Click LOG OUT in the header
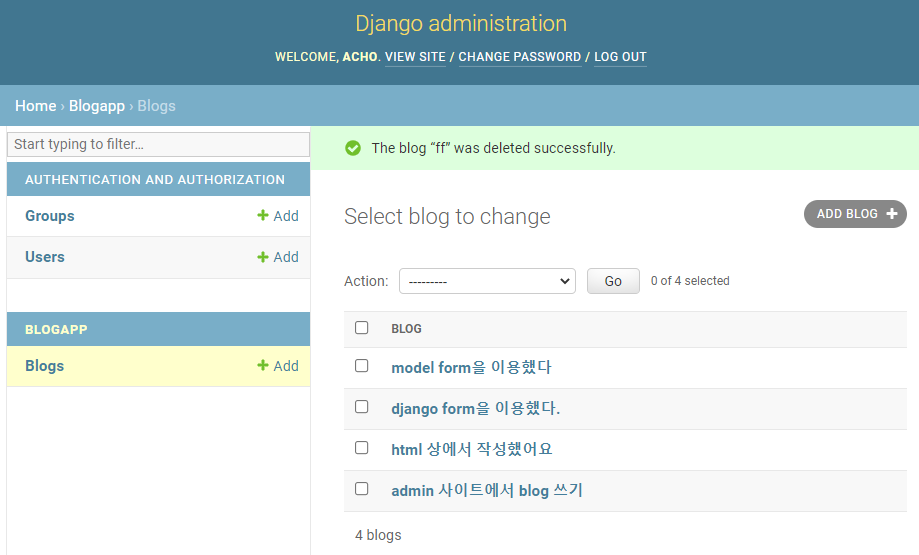 tap(620, 57)
